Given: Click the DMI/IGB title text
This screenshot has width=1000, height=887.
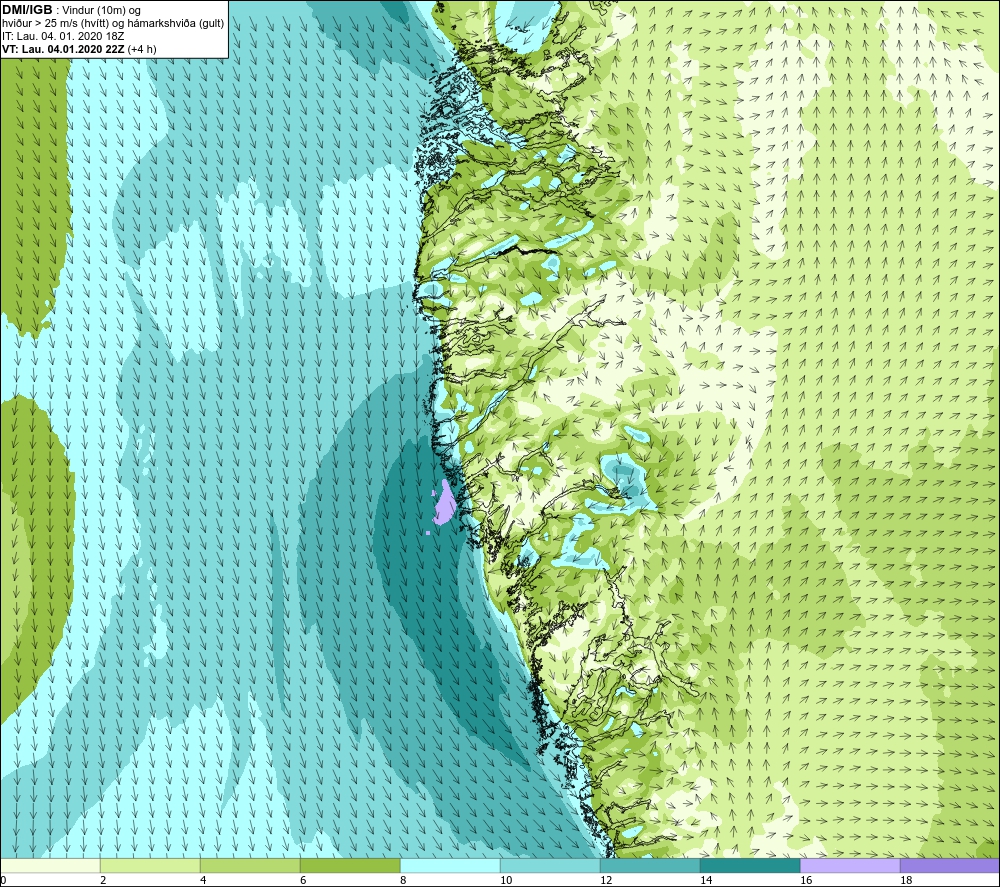Looking at the screenshot, I should click(27, 10).
